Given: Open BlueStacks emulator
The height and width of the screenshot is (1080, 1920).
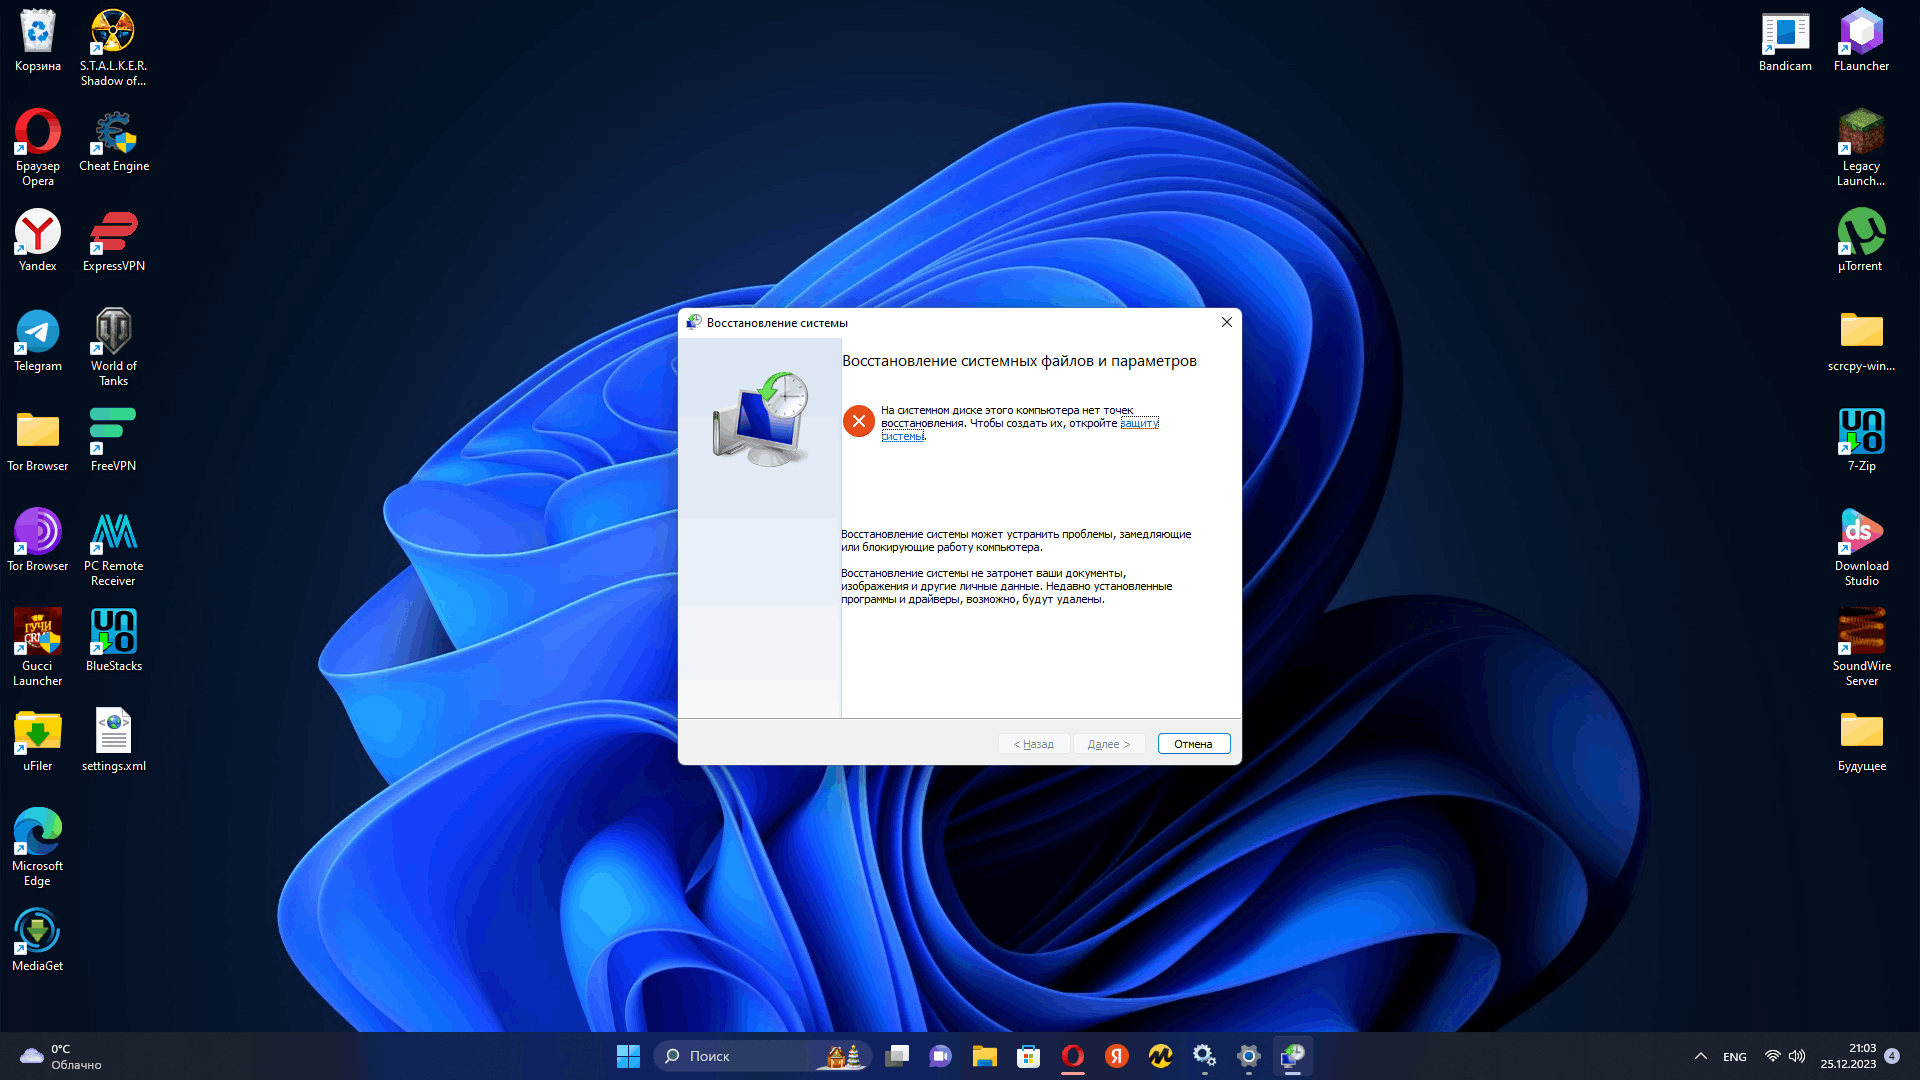Looking at the screenshot, I should tap(112, 637).
